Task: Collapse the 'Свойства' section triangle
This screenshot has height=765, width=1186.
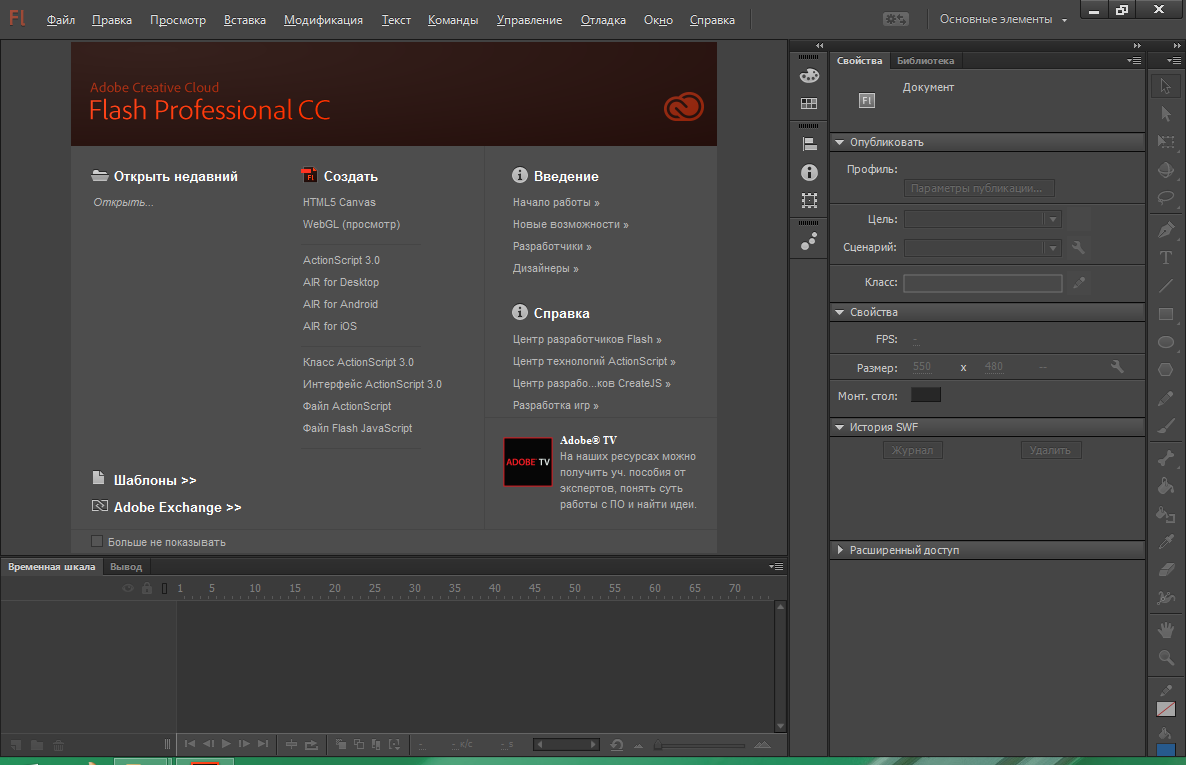Action: (x=840, y=312)
